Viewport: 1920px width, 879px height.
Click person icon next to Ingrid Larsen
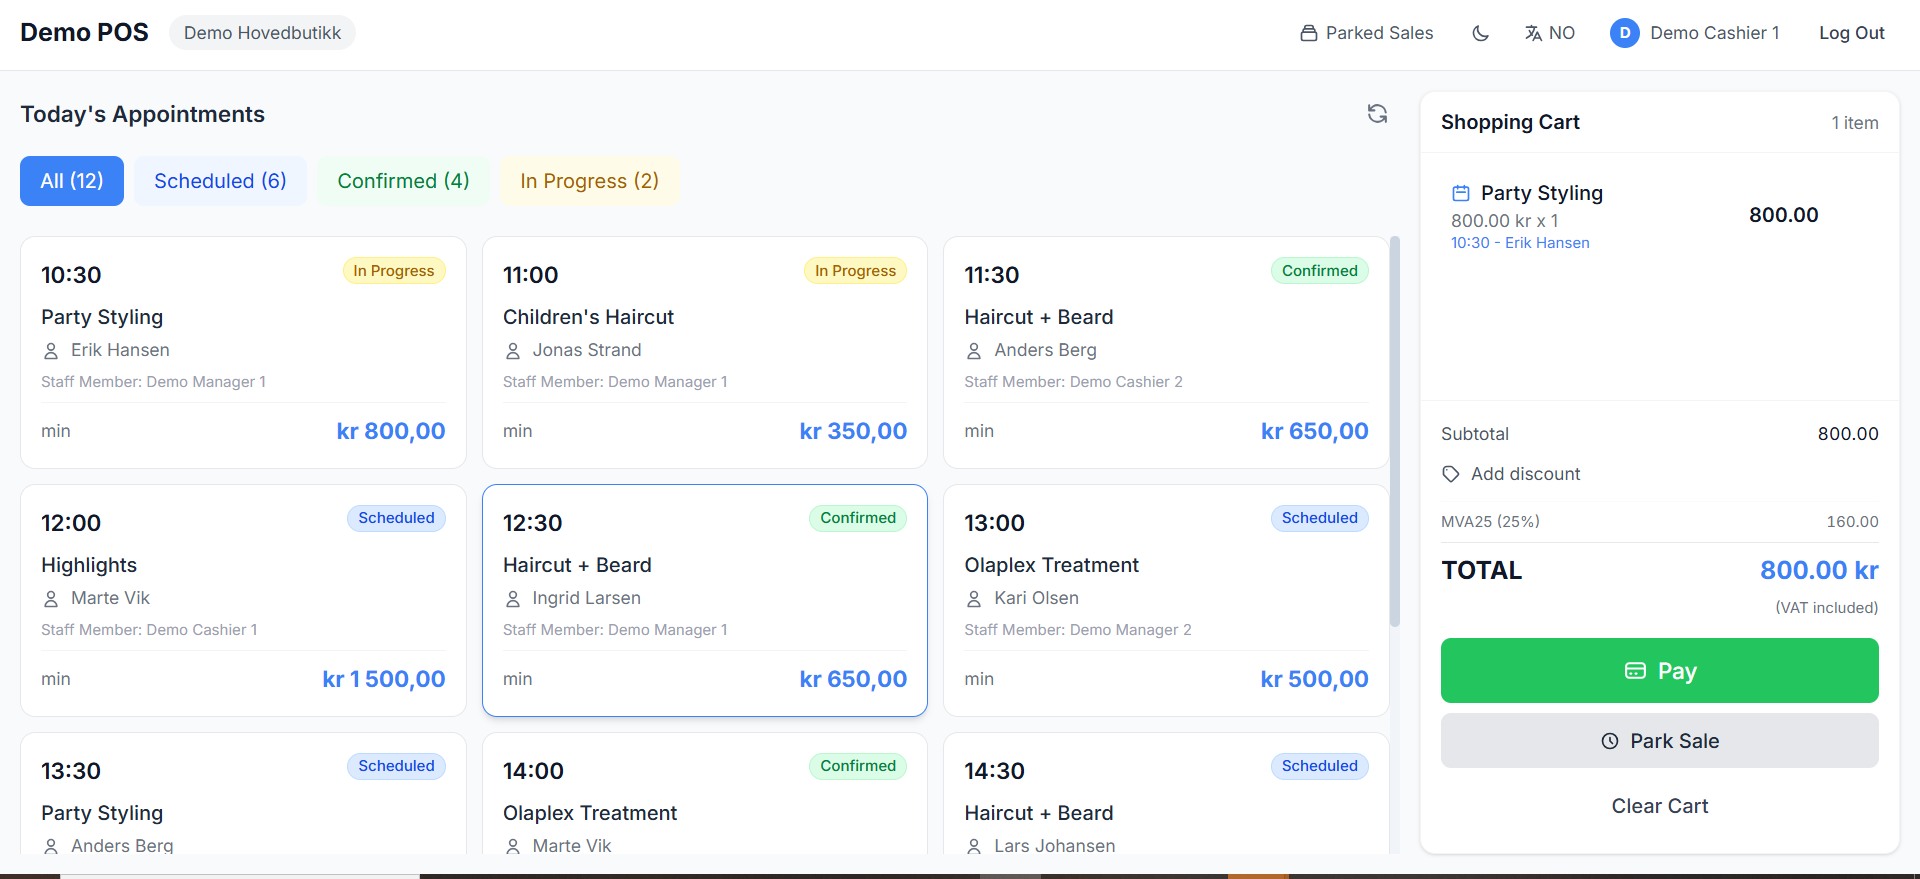coord(513,599)
